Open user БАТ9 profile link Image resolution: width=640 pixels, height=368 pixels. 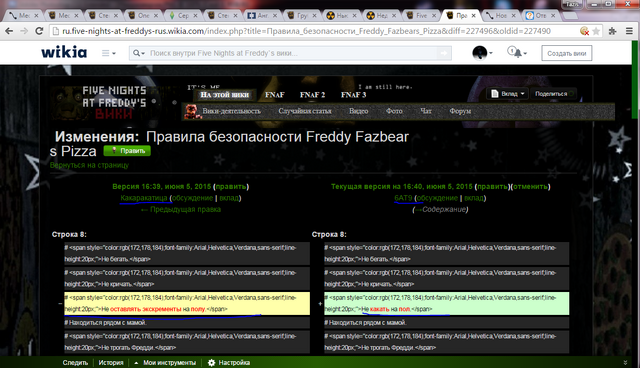tap(403, 198)
